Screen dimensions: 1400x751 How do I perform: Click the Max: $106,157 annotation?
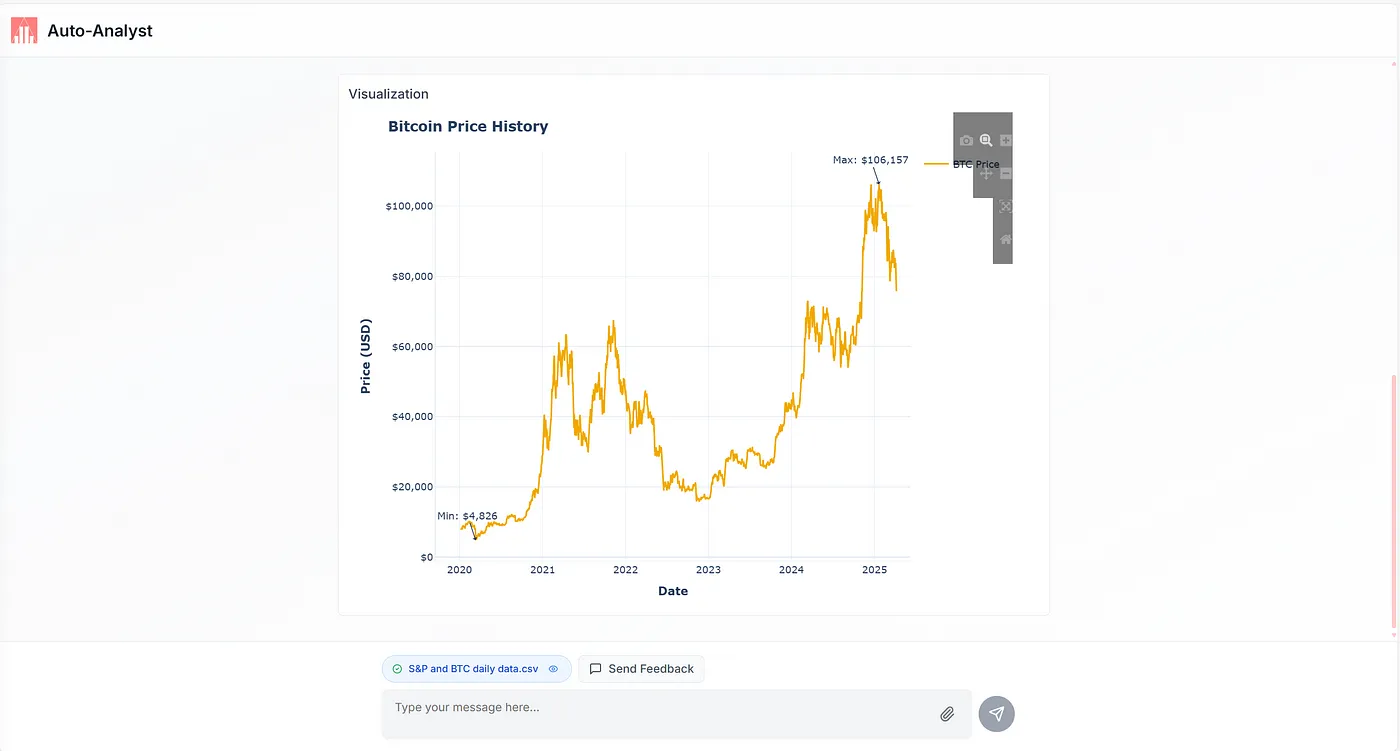[x=870, y=160]
